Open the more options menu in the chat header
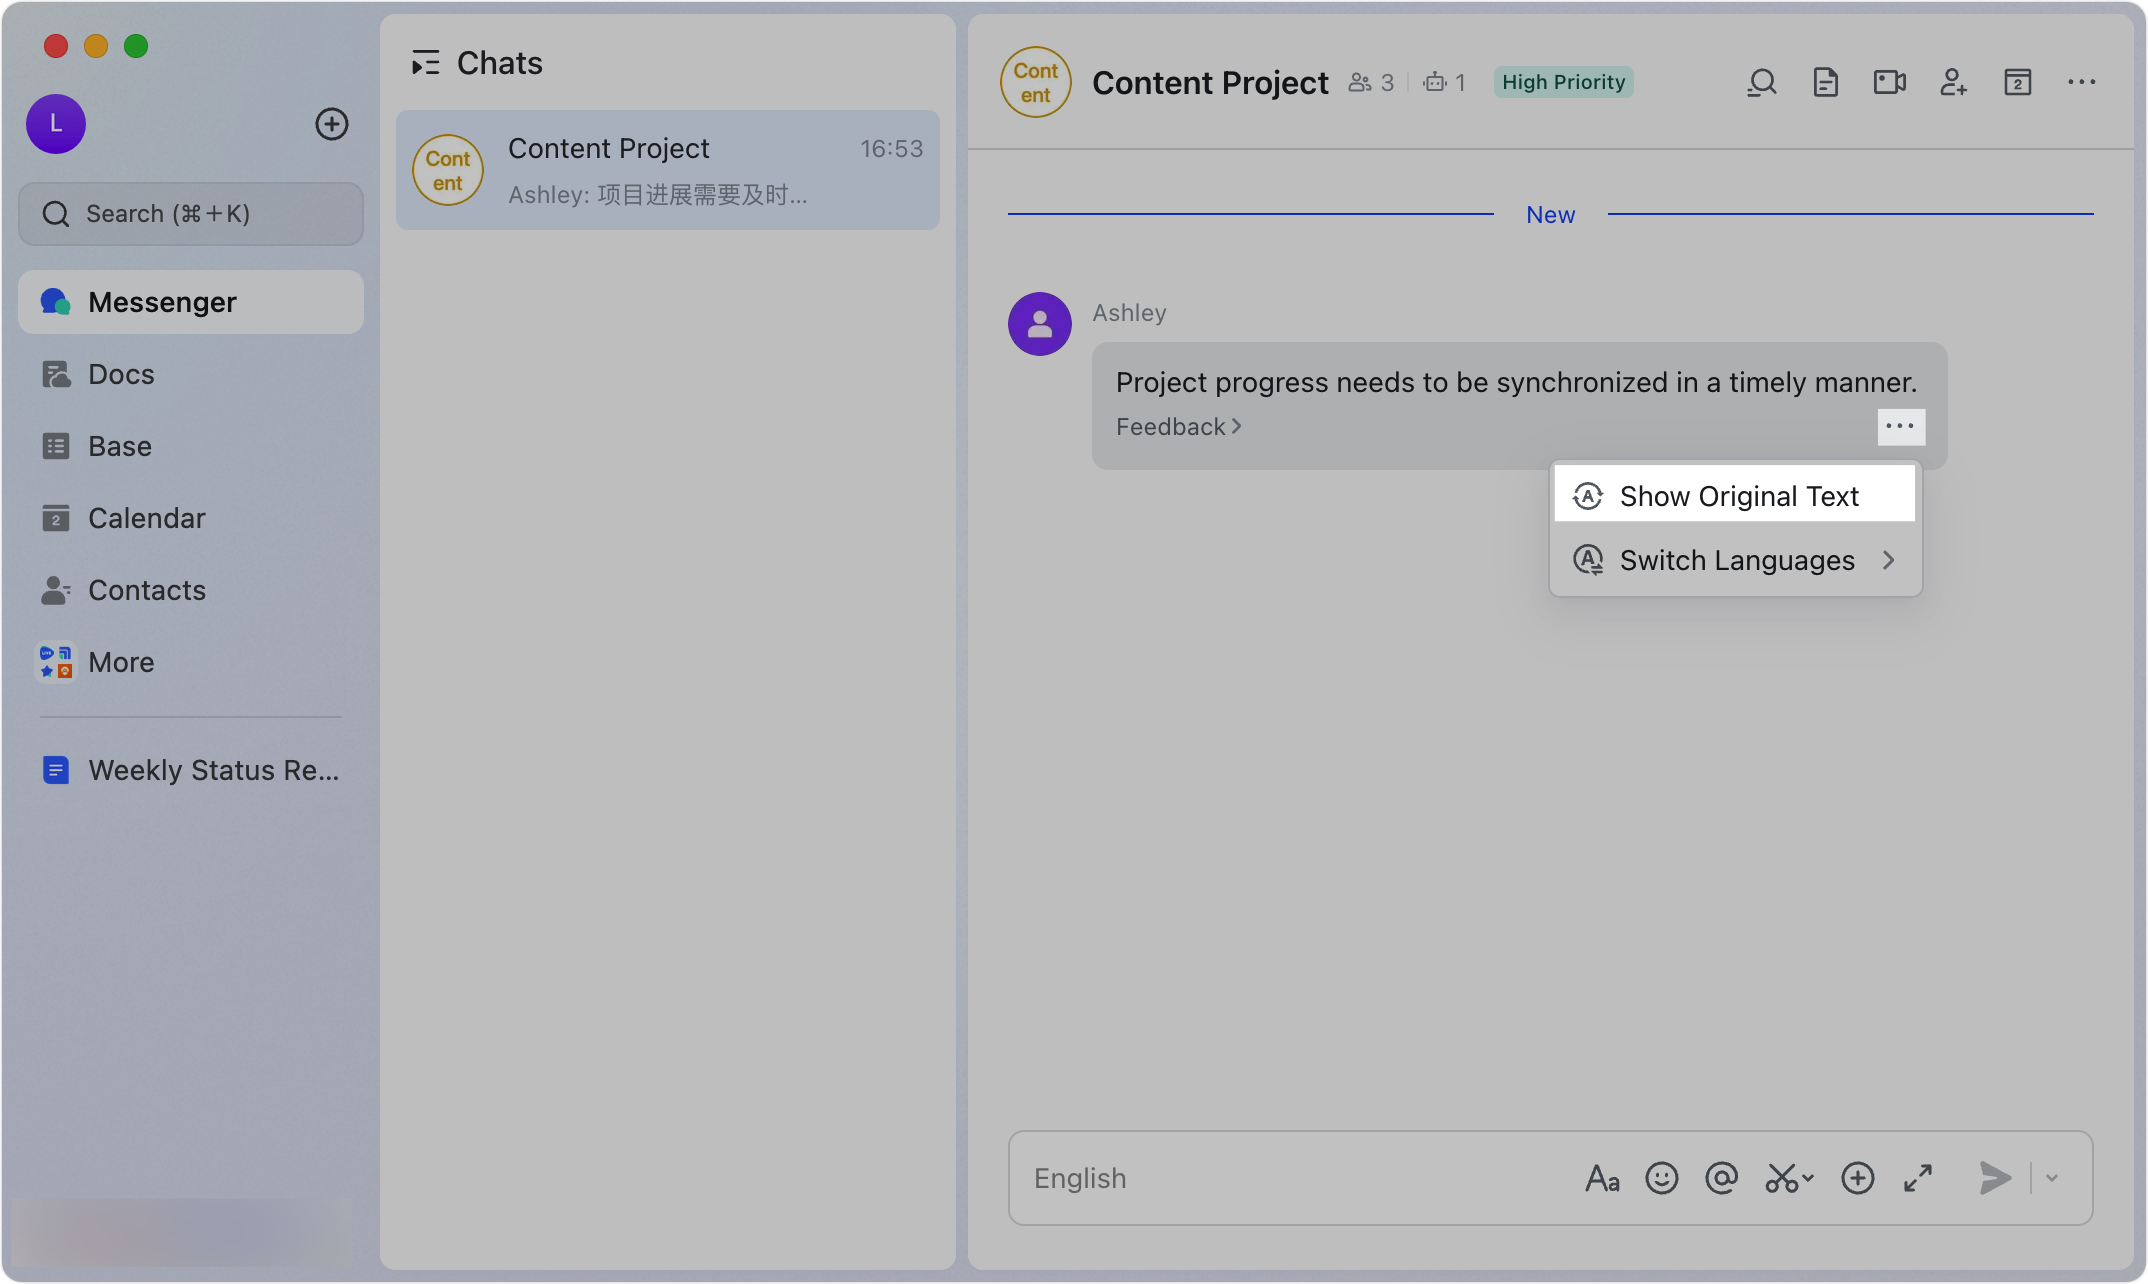Viewport: 2148px width, 1284px height. tap(2081, 82)
